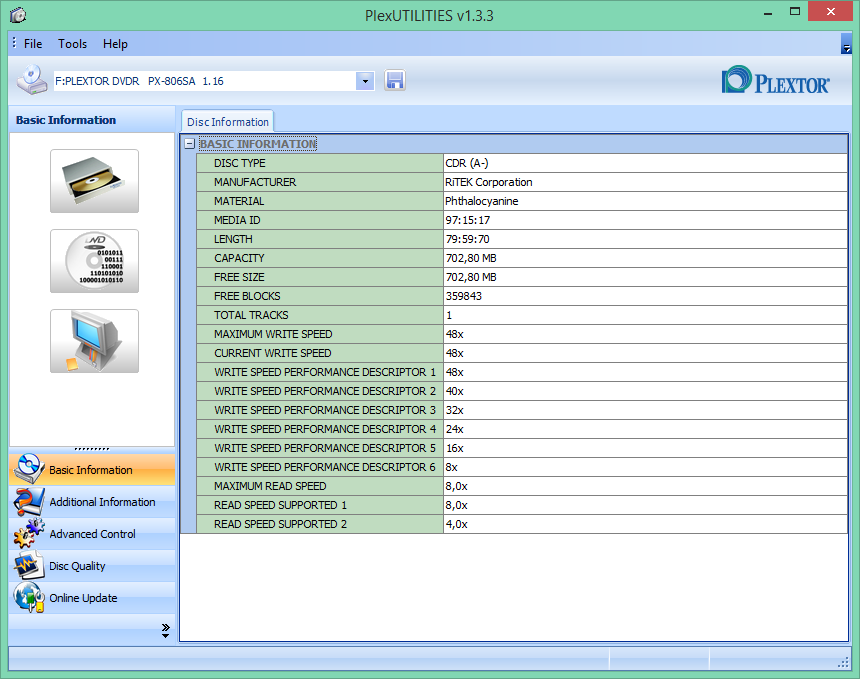Viewport: 860px width, 679px height.
Task: Click the Additional Information icon
Action: tap(29, 501)
